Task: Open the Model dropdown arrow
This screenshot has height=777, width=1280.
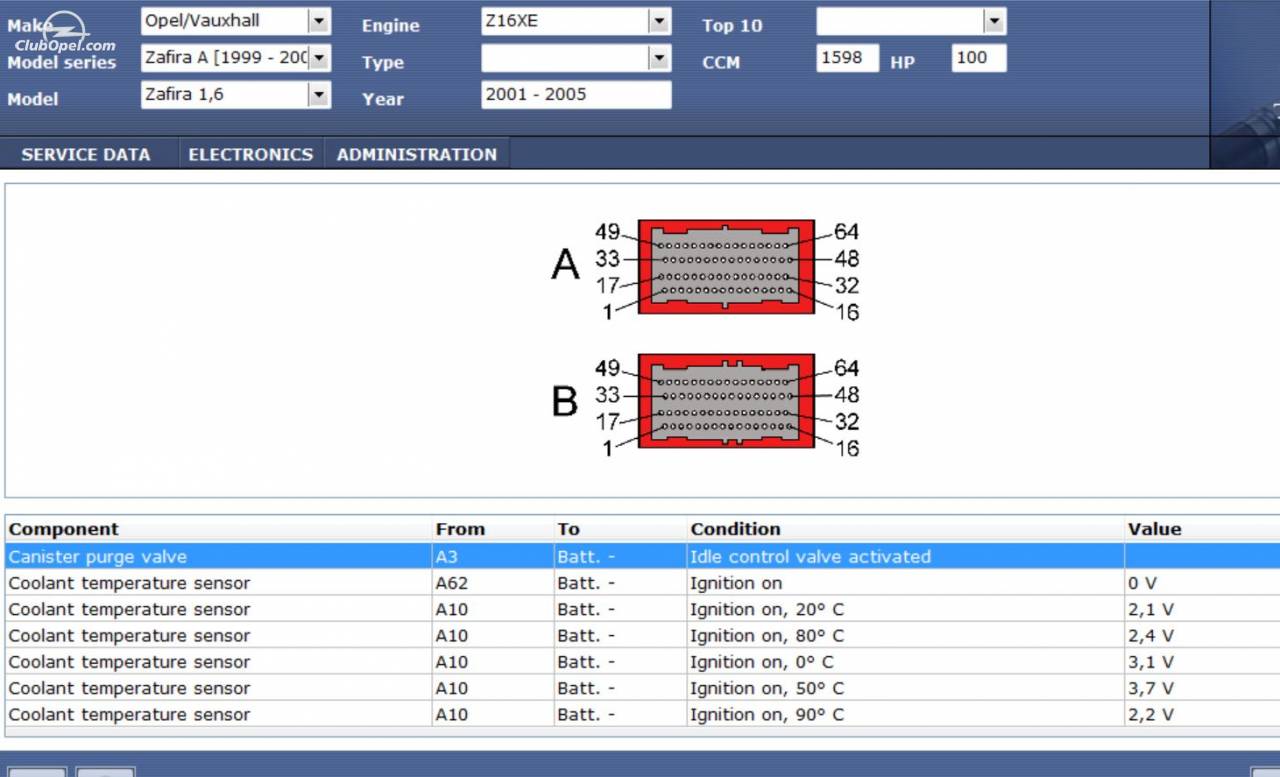Action: pos(319,95)
